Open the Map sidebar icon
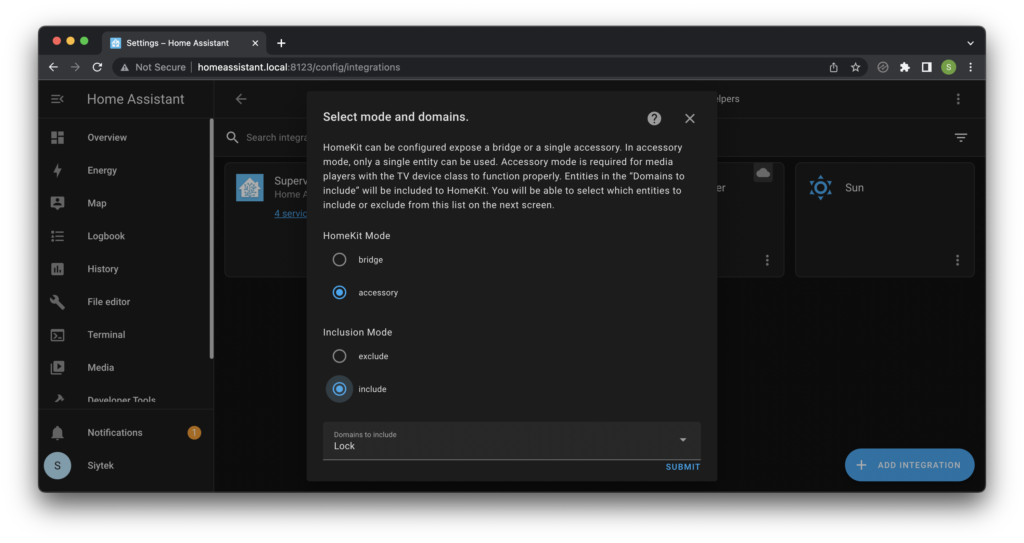 57,203
